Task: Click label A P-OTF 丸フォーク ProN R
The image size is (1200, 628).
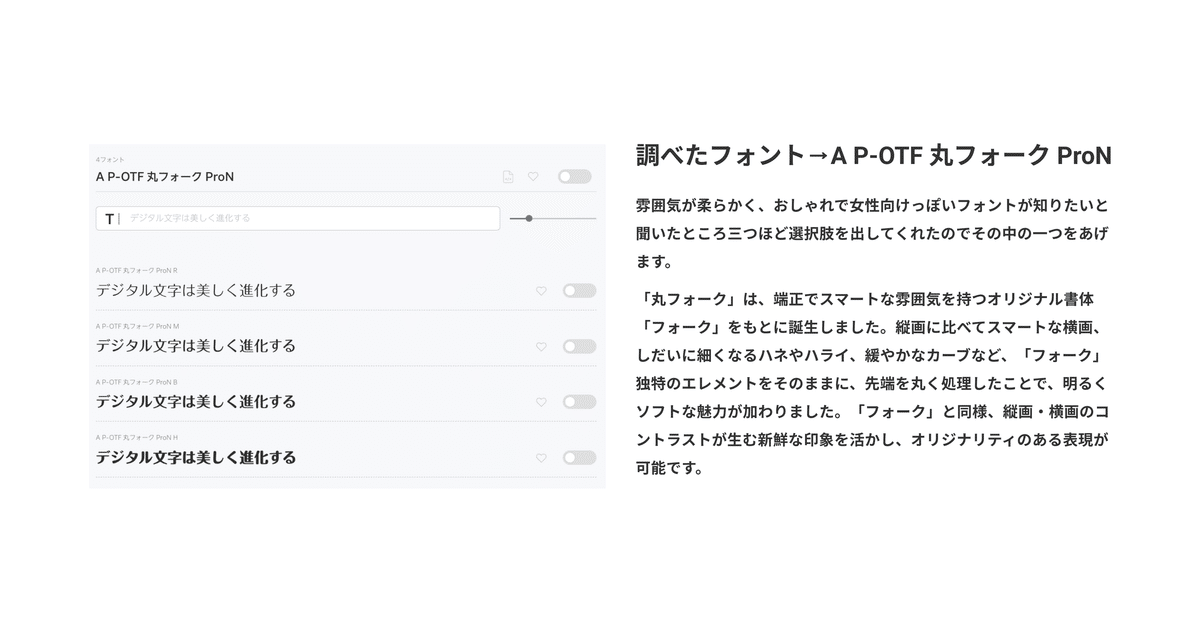Action: [137, 270]
